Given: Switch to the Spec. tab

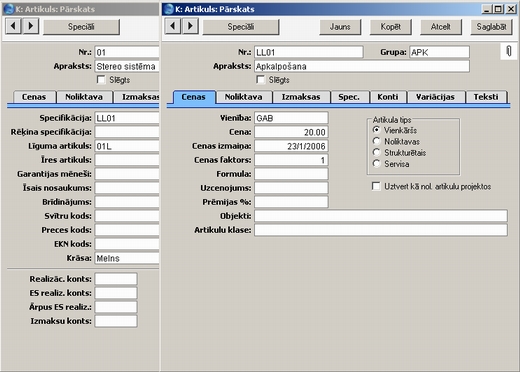Looking at the screenshot, I should coord(349,97).
